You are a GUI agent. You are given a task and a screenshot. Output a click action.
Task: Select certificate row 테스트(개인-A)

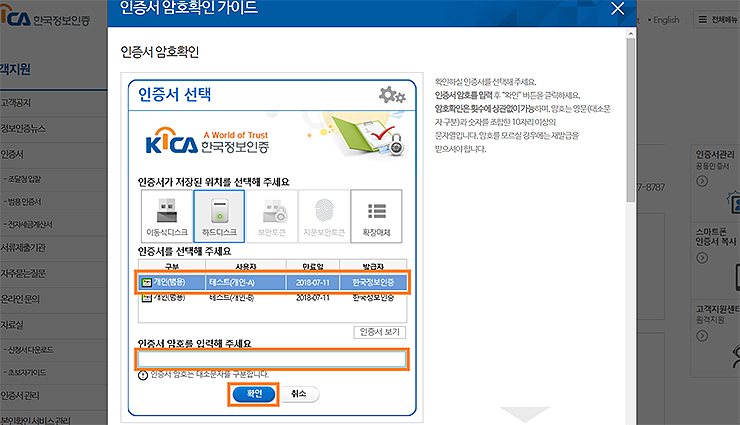(272, 283)
